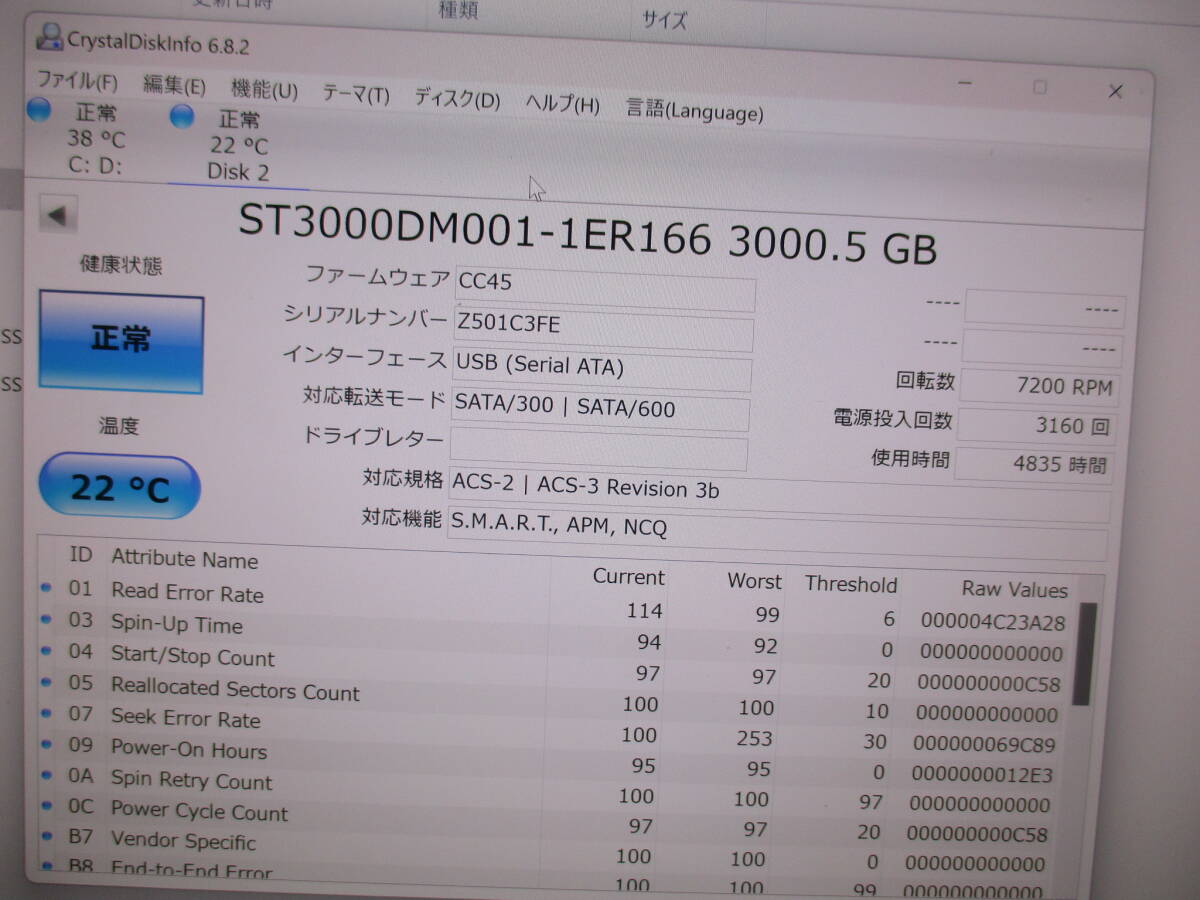
Task: Click the status dot for Start/Stop Count
Action: click(x=46, y=650)
